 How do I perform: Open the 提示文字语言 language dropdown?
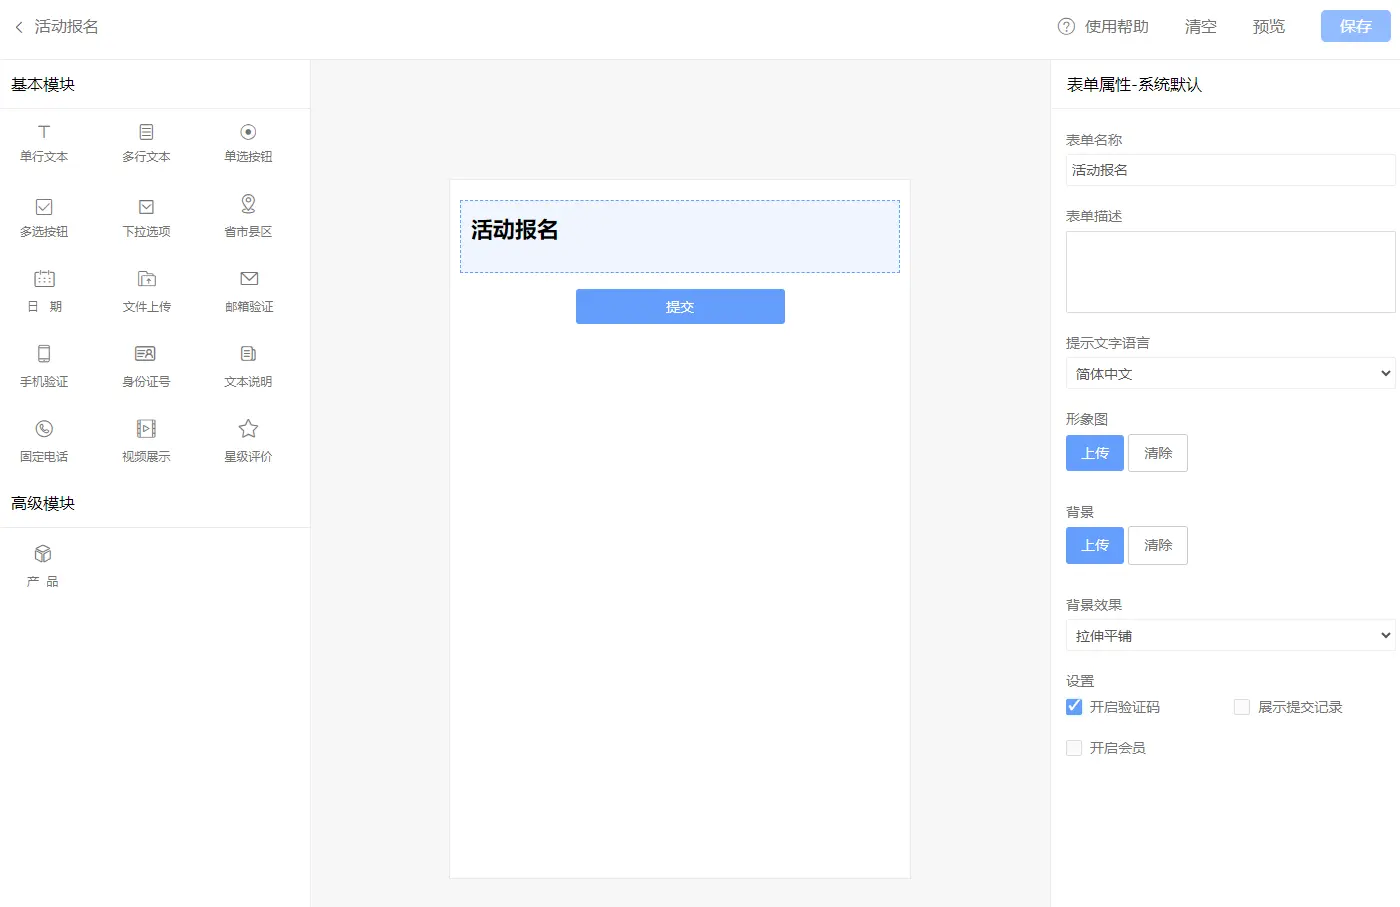click(x=1230, y=374)
